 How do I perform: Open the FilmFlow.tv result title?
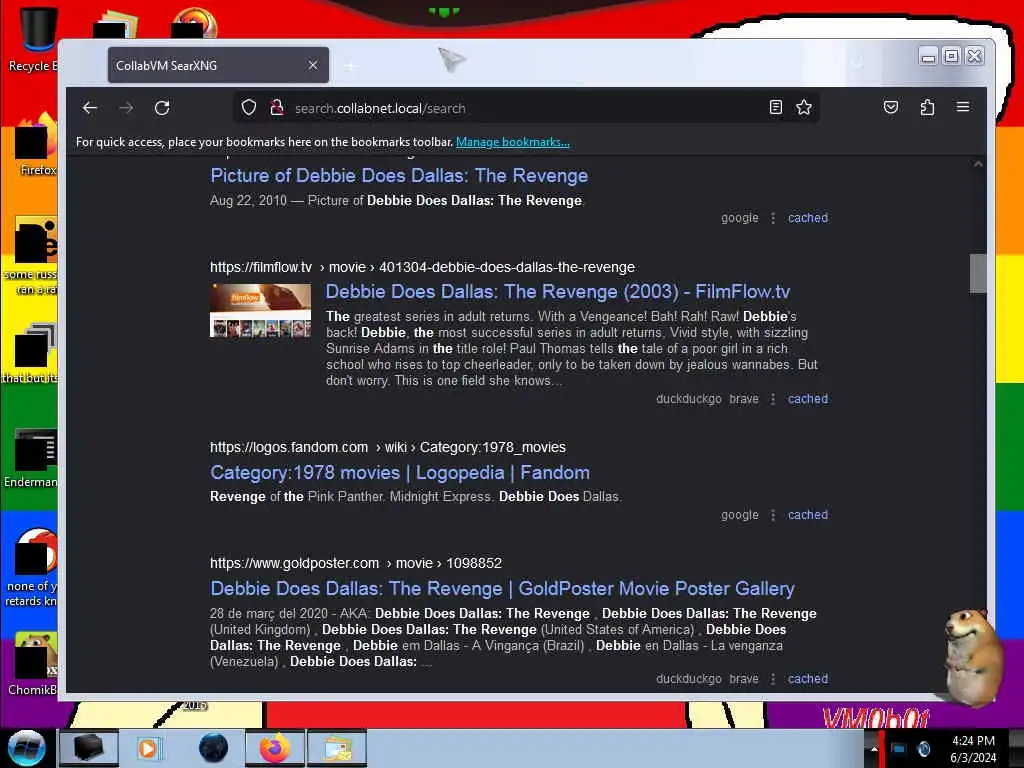(558, 291)
